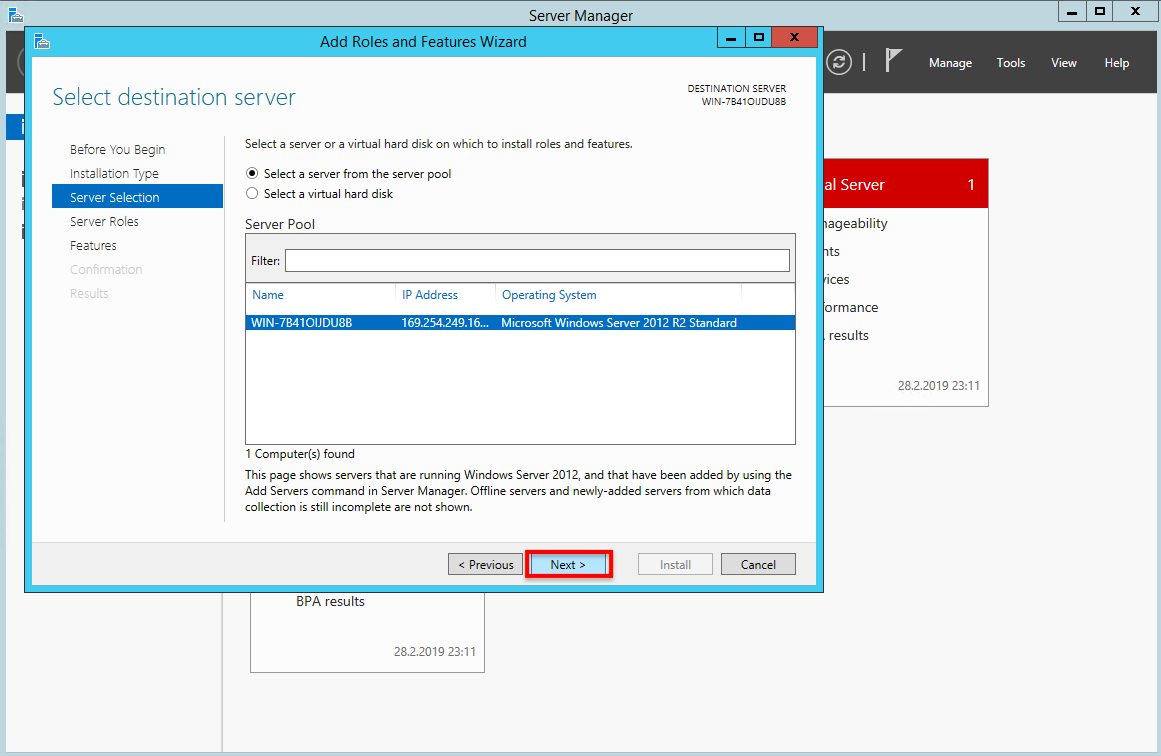This screenshot has height=756, width=1161.
Task: Go to the Installation Type step
Action: click(114, 173)
